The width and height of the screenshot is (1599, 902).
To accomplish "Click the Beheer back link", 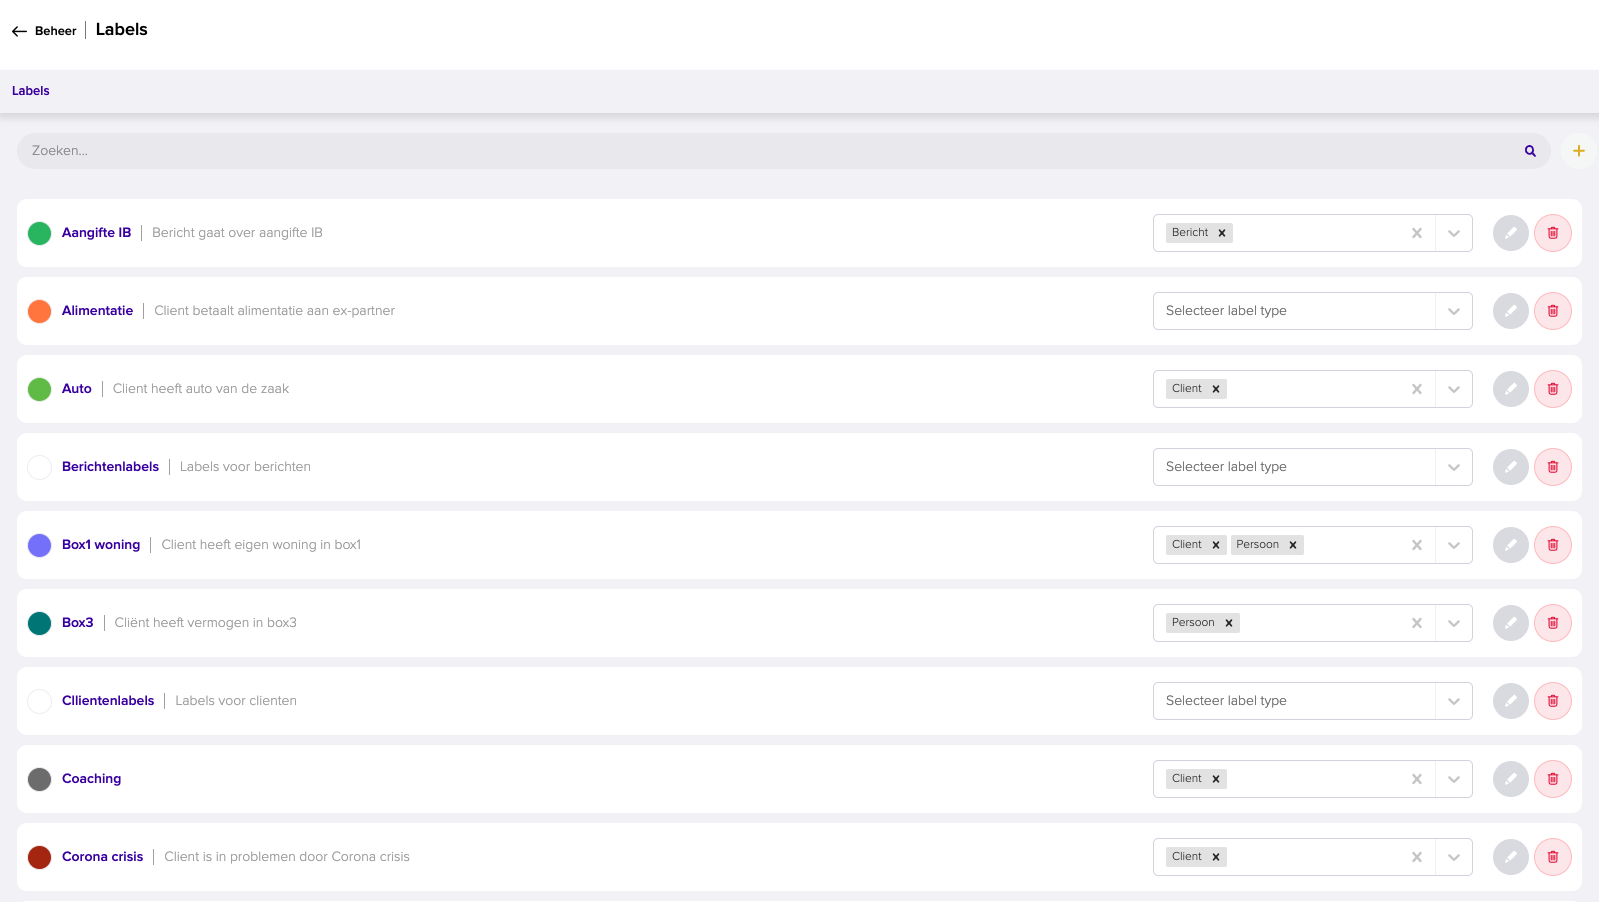I will click(x=55, y=31).
